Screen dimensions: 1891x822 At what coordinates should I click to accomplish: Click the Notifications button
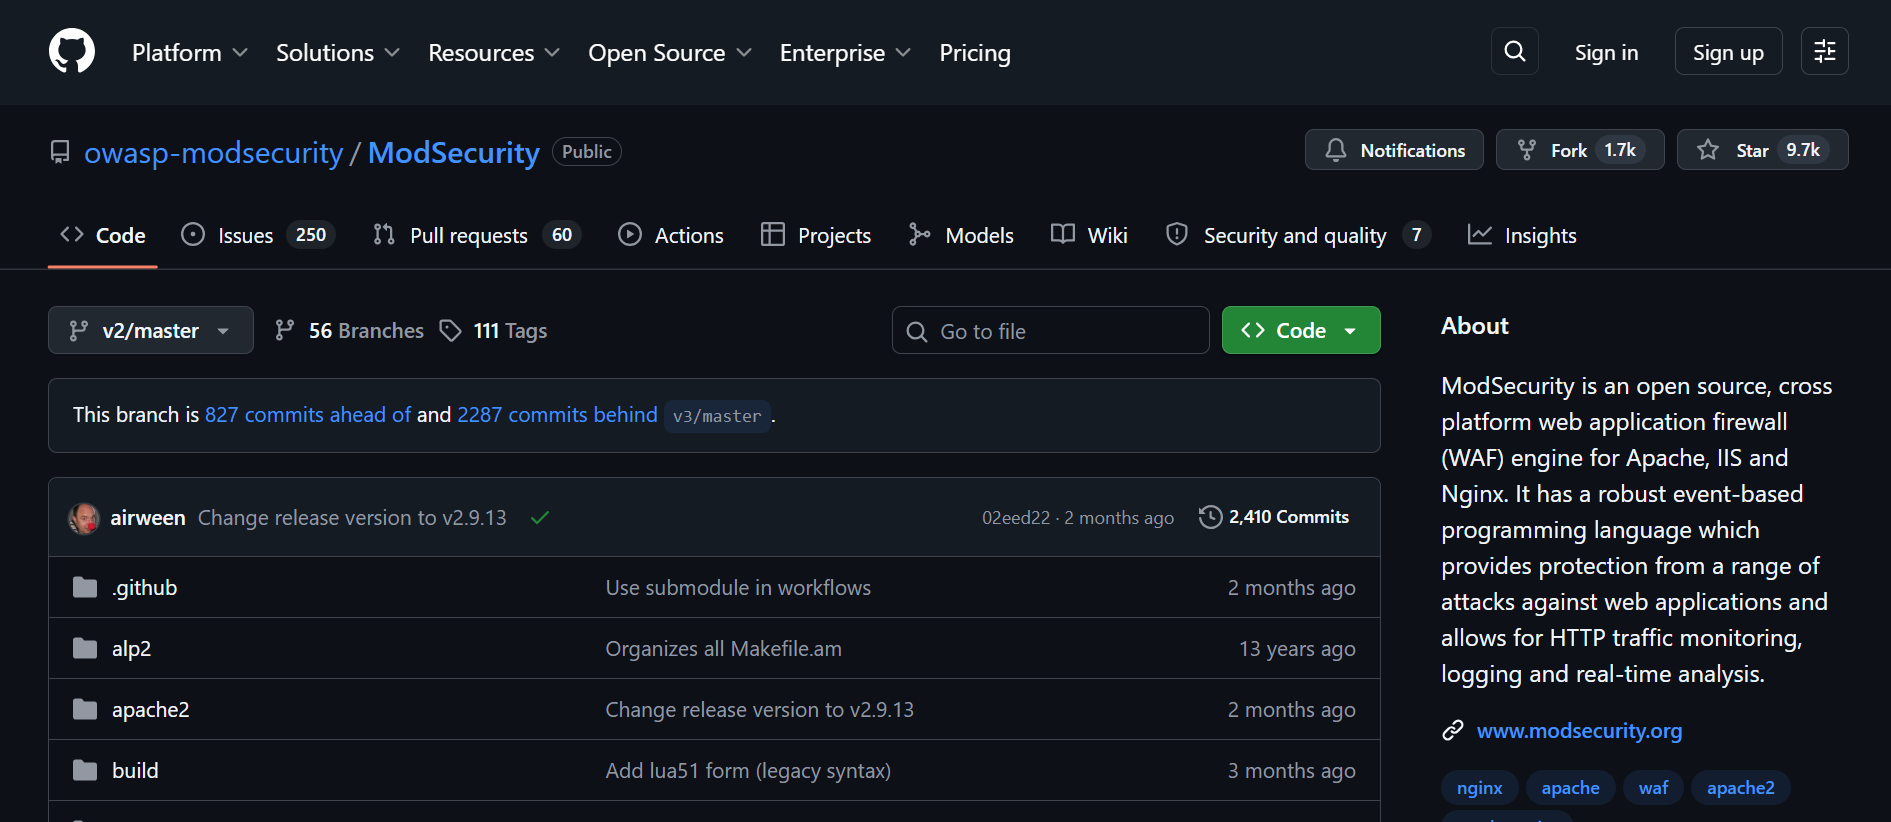[x=1394, y=150]
